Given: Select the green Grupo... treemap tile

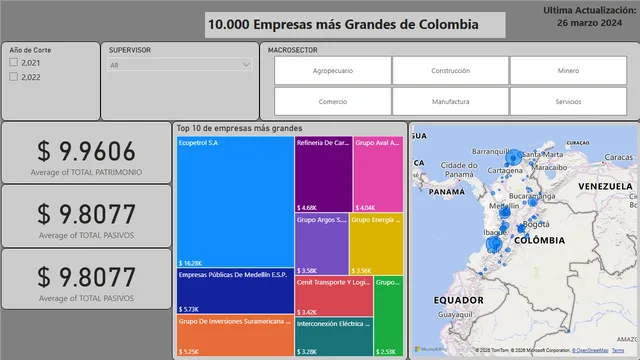Looking at the screenshot, I should 389,316.
